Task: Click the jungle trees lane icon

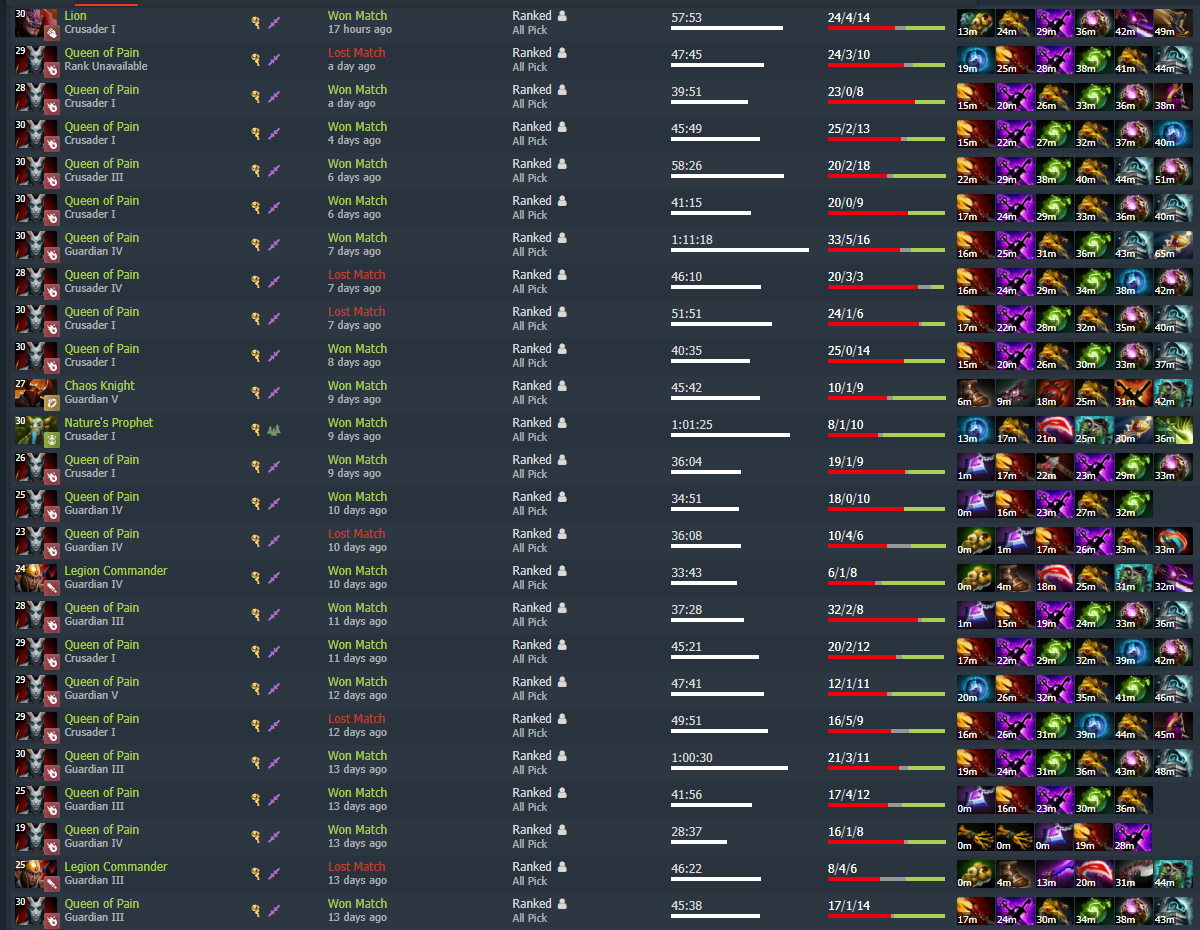Action: click(x=274, y=430)
